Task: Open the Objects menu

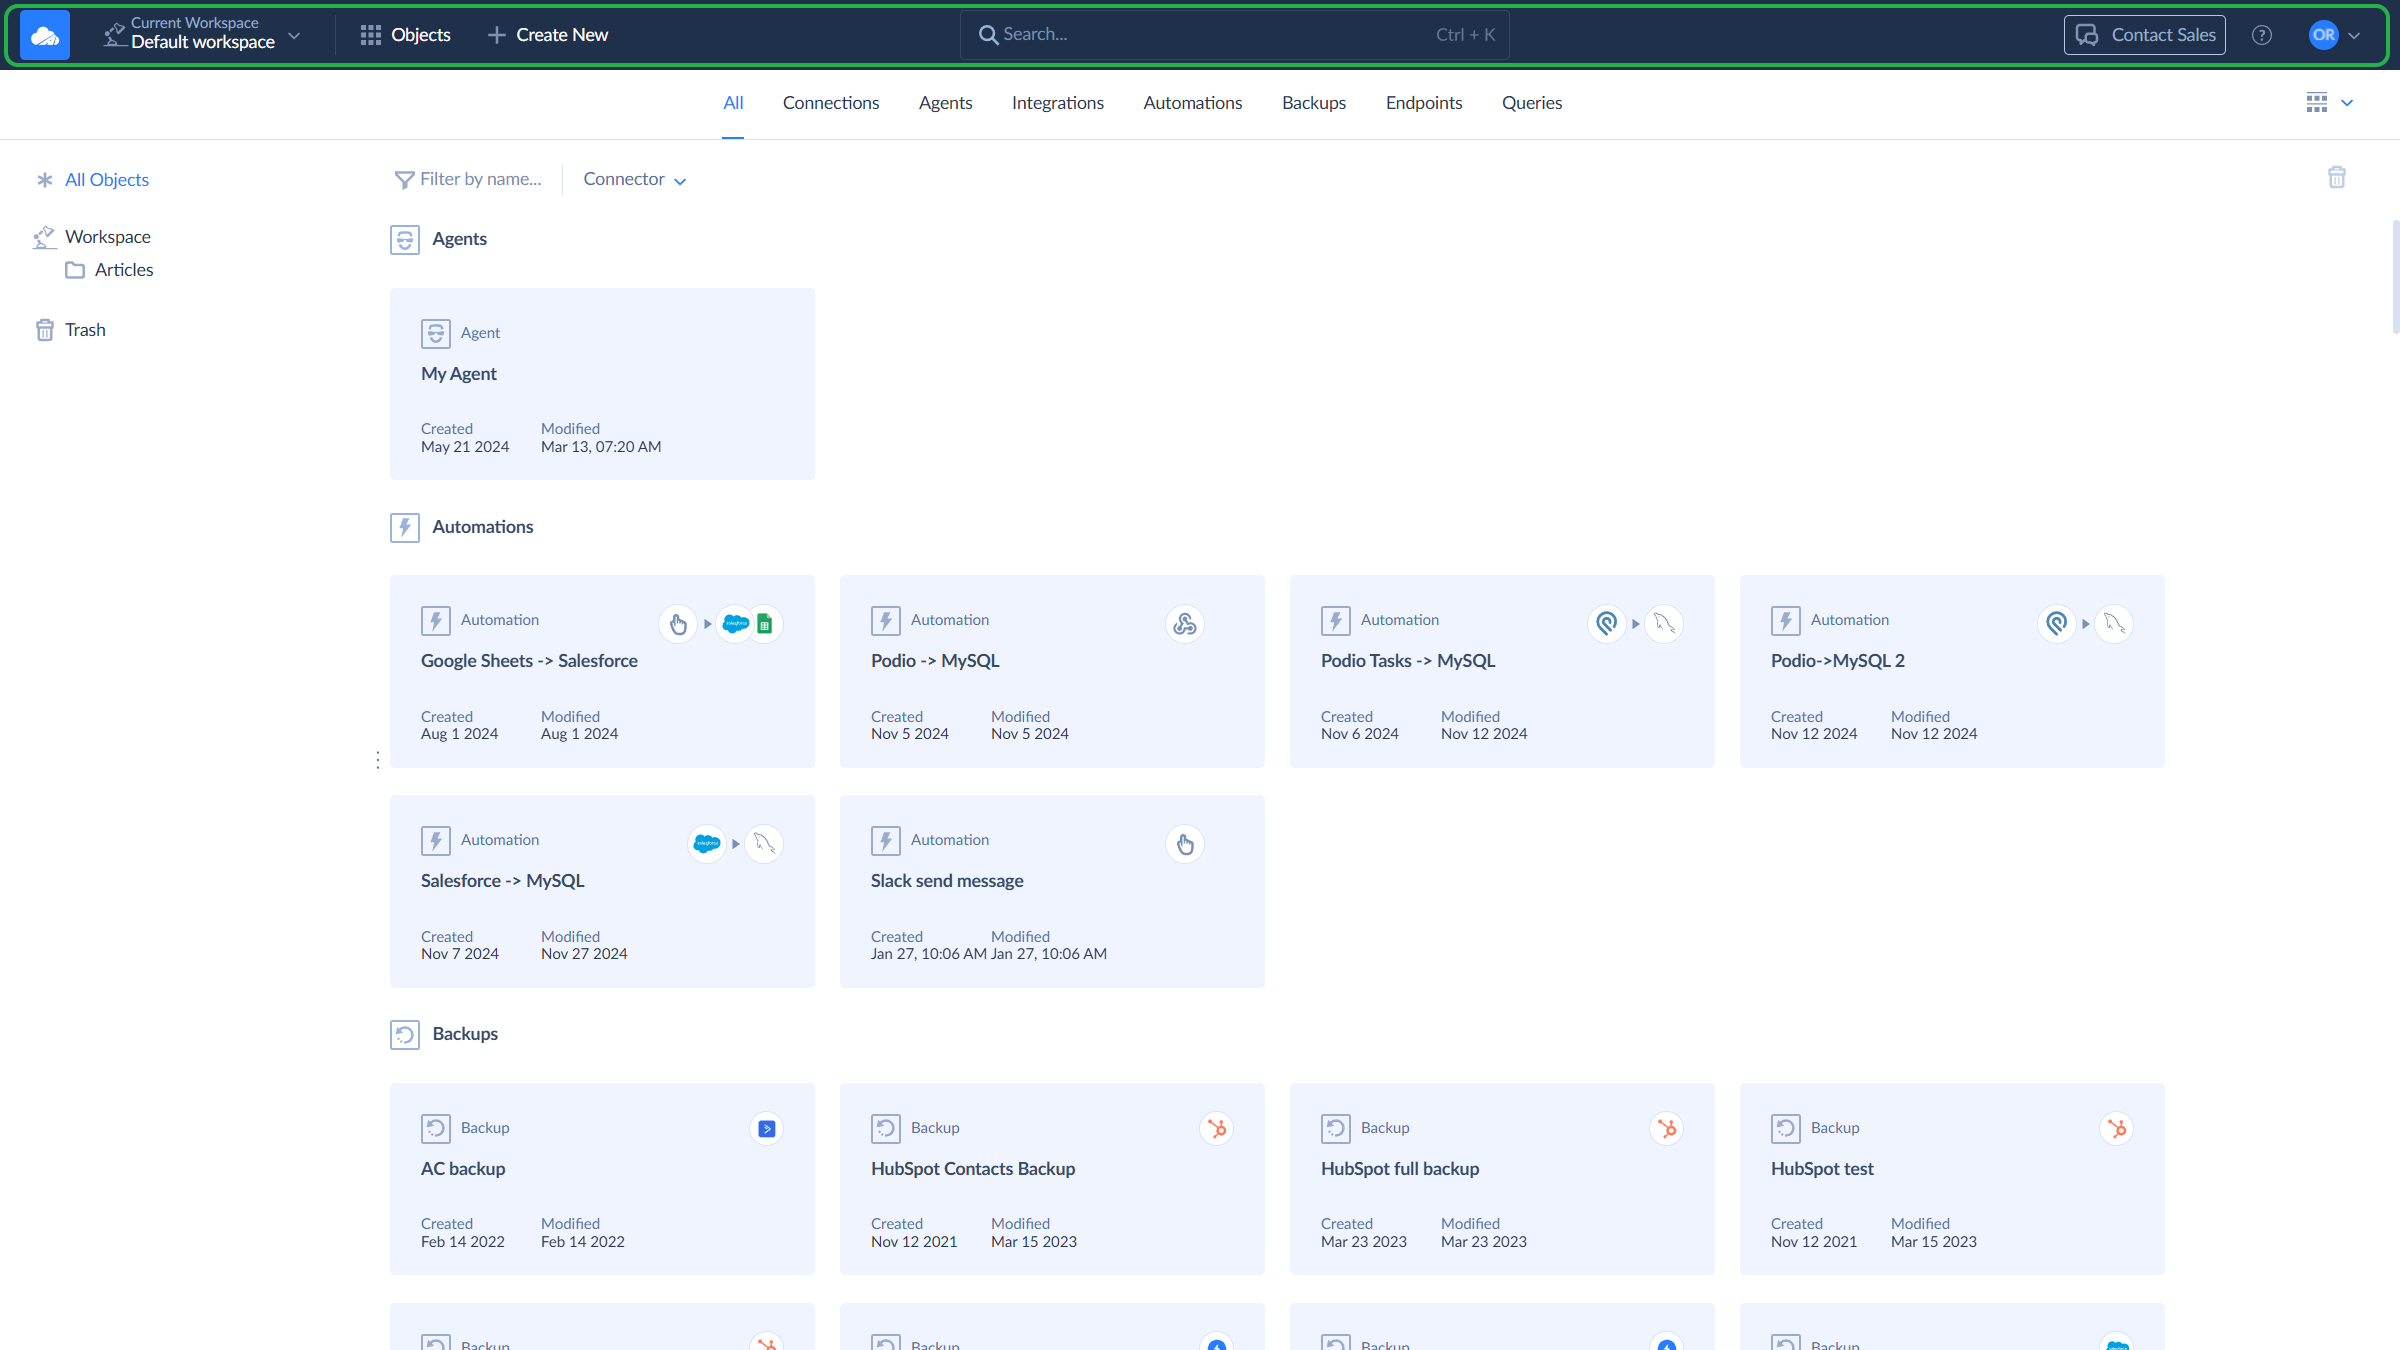Action: click(405, 35)
